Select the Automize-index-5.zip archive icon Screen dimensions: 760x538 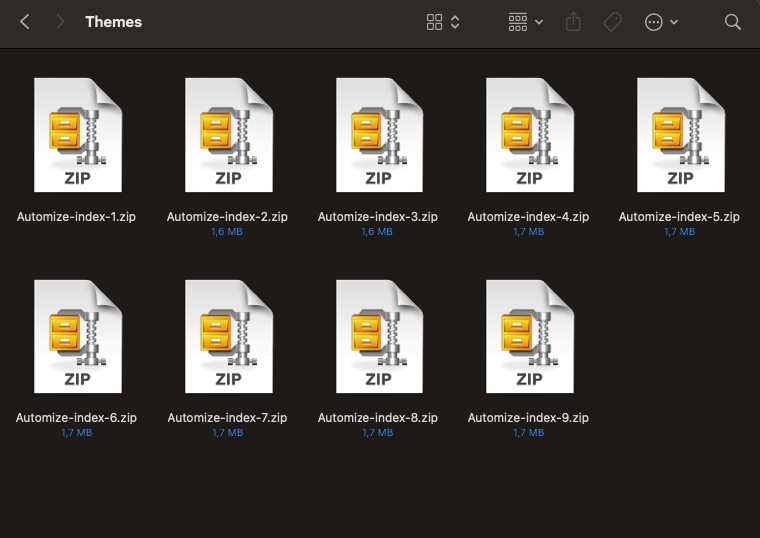coord(680,135)
